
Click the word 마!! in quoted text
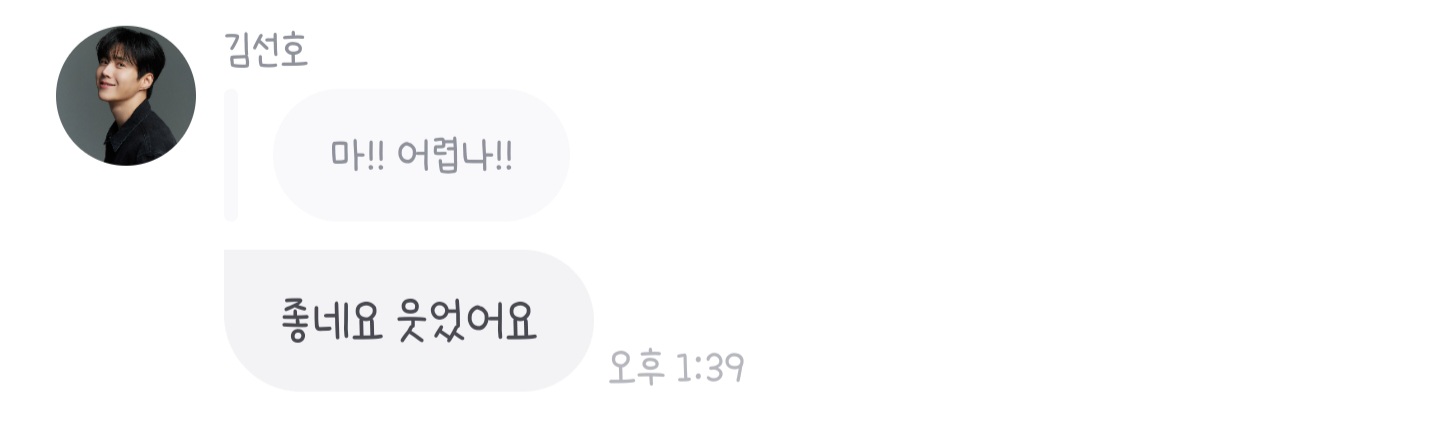(x=357, y=155)
